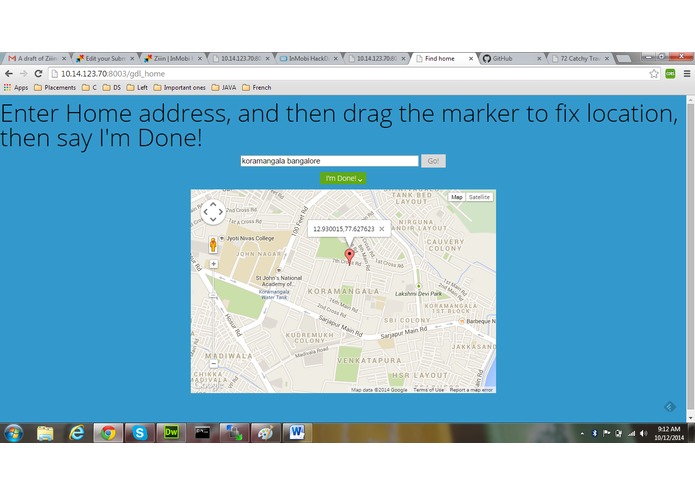Switch to the InMobi HackDay tab

point(308,58)
